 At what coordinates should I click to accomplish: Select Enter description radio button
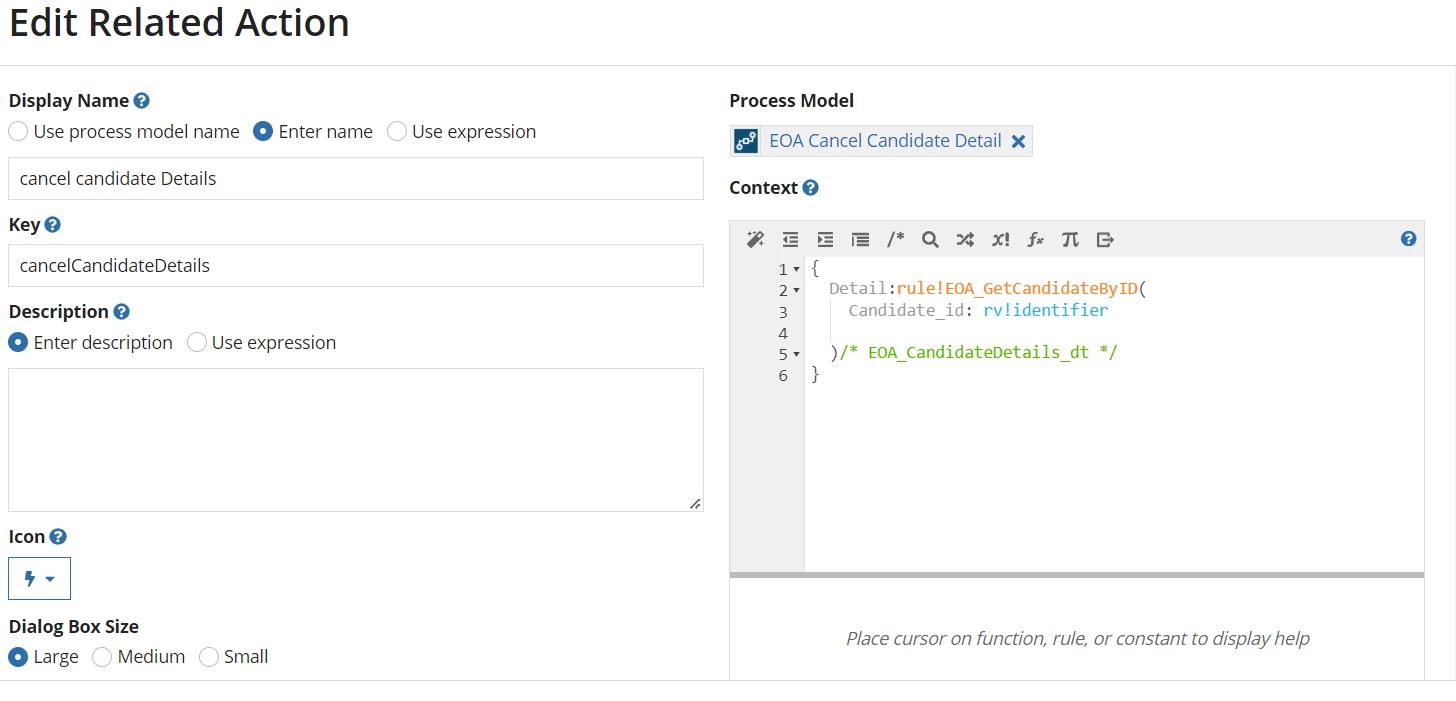(18, 343)
